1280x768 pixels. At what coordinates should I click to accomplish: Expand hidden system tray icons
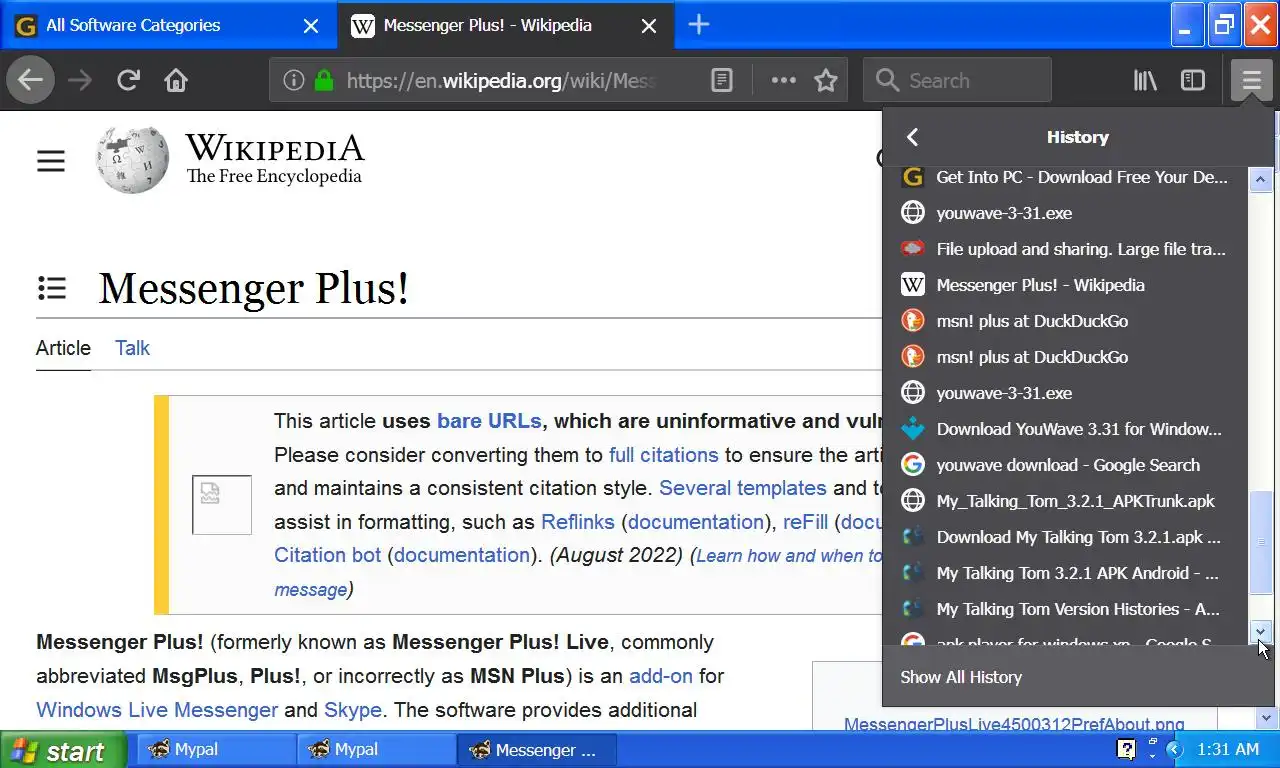[1175, 750]
